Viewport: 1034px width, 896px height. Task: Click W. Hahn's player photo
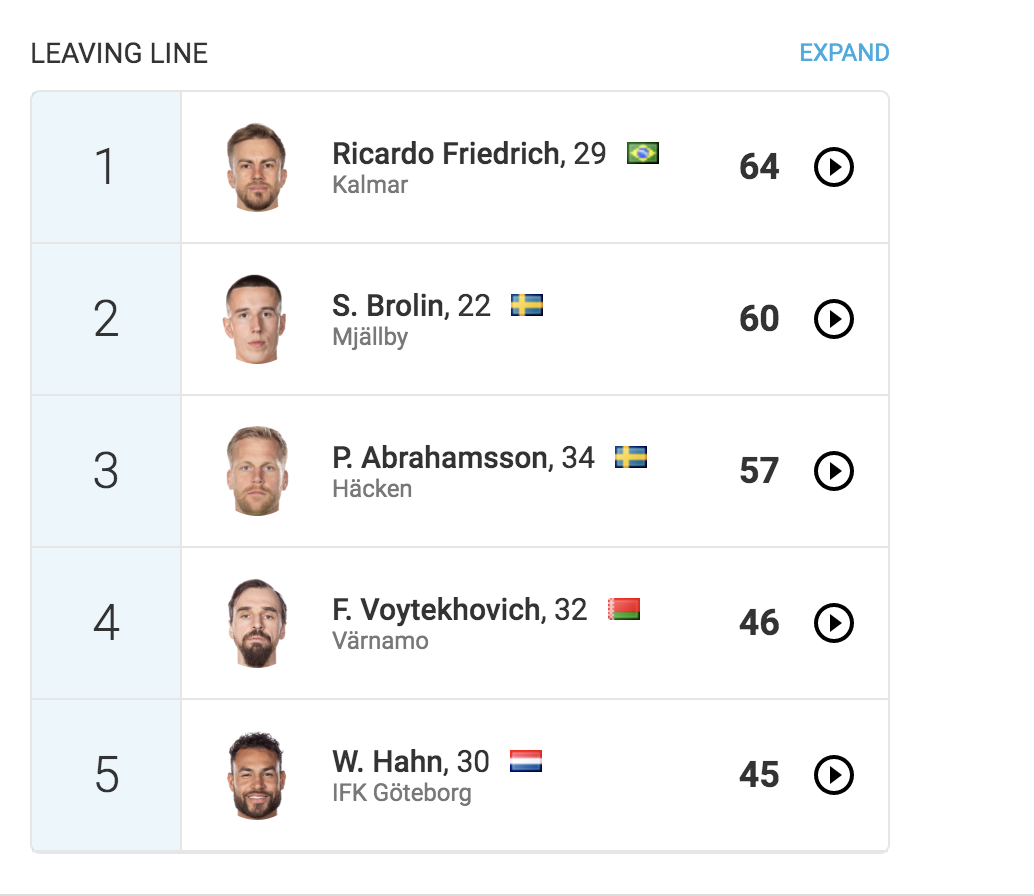click(x=257, y=775)
